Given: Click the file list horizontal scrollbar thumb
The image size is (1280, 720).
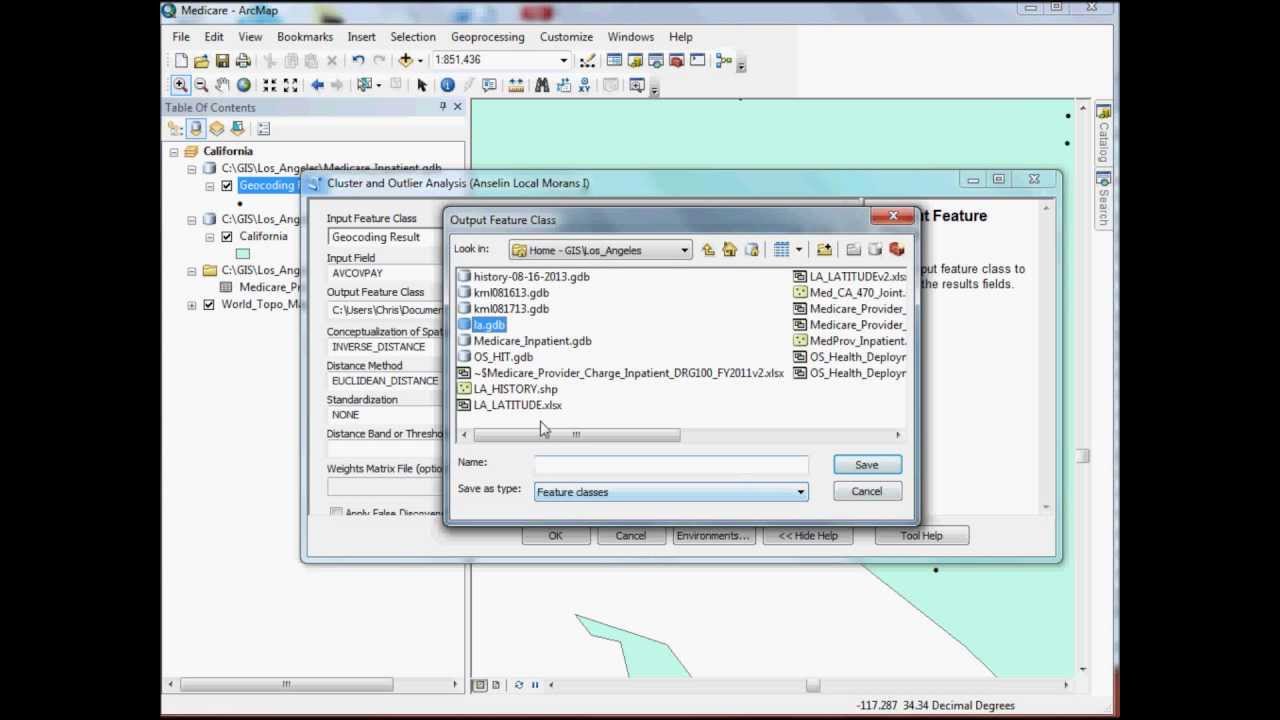Looking at the screenshot, I should (x=576, y=435).
